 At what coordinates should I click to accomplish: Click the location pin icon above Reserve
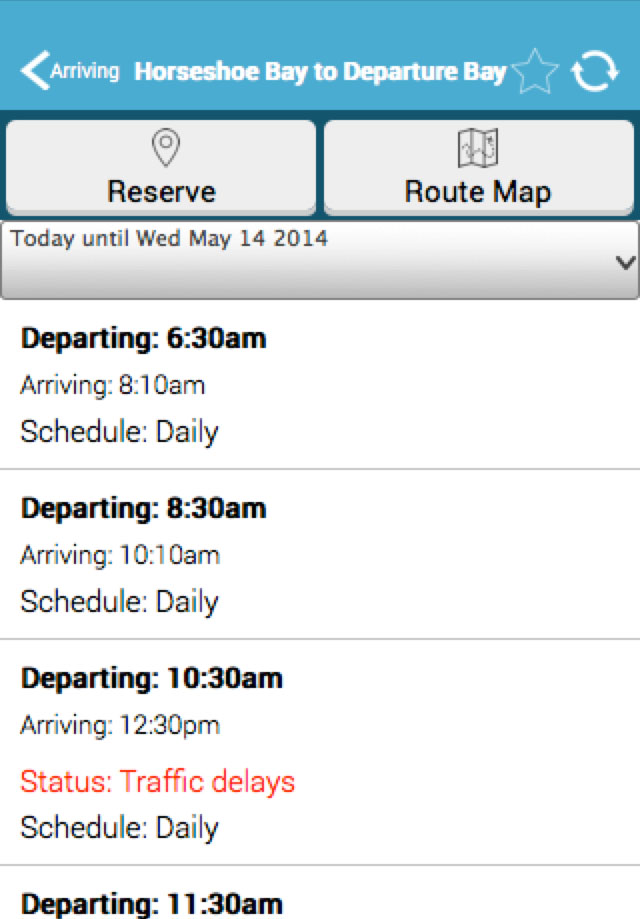pyautogui.click(x=164, y=149)
